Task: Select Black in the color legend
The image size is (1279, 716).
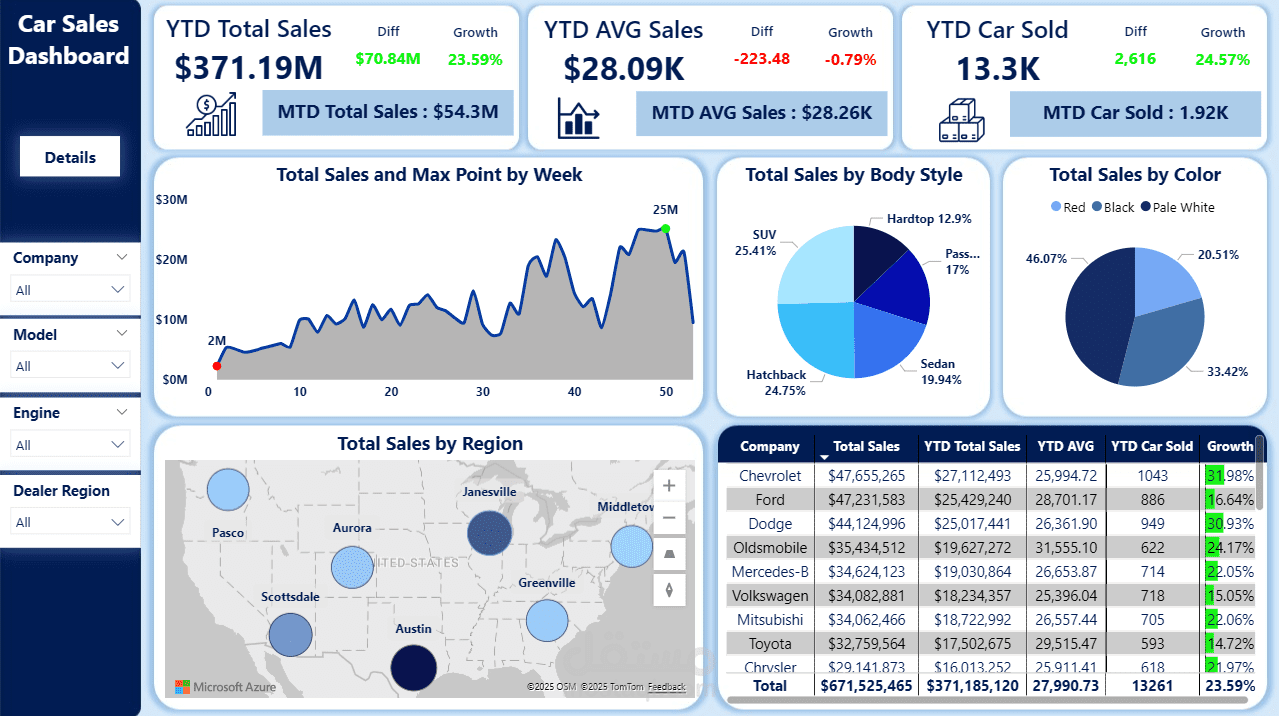Action: click(x=1113, y=207)
